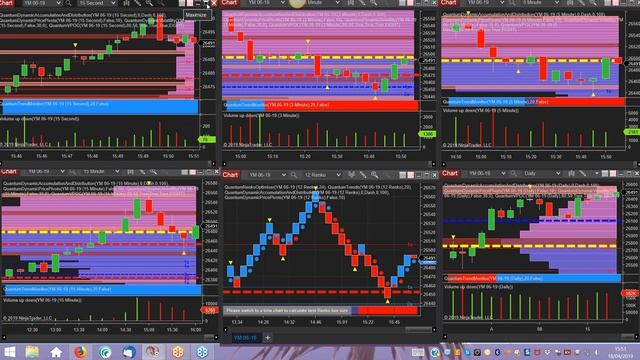The width and height of the screenshot is (640, 360).
Task: Open Chart menu in the 5 Minute chart
Action: click(449, 2)
